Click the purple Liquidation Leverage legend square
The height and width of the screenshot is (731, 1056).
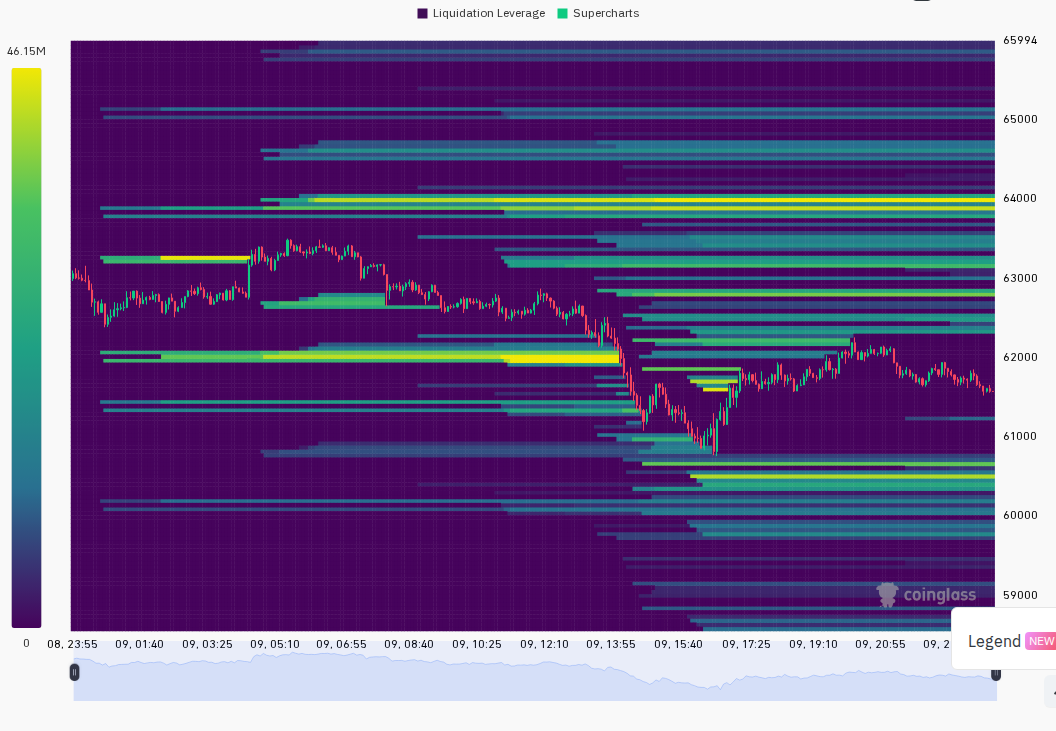422,13
